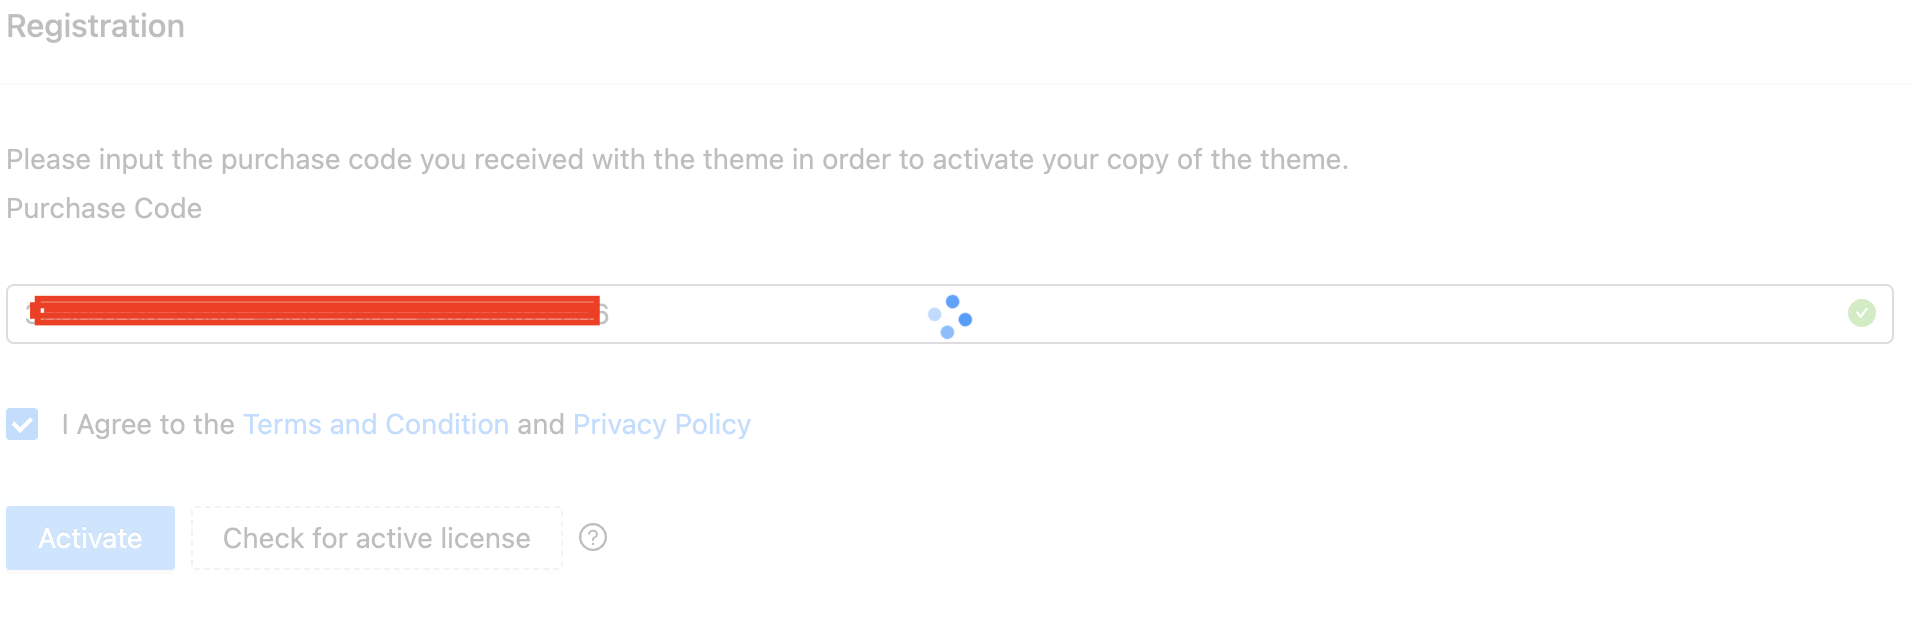Click the blue loading spinner dots

click(950, 317)
